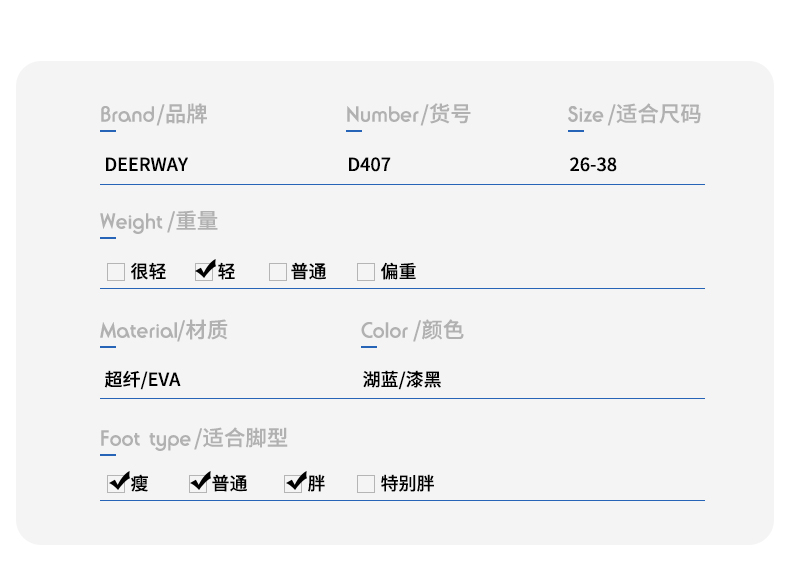
Task: Click the Size/适合尺码 heading
Action: [634, 114]
